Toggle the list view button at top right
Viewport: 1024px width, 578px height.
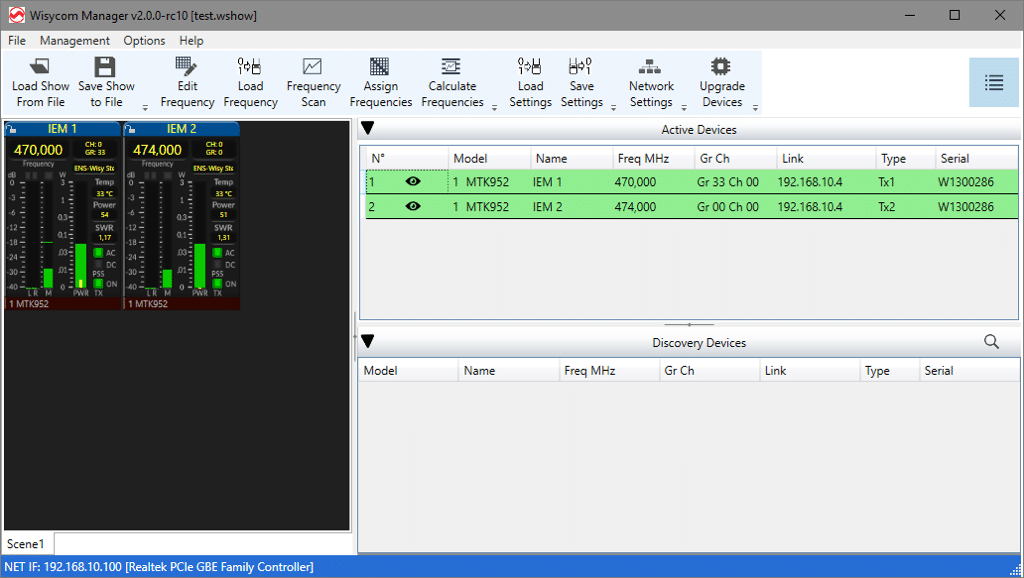pyautogui.click(x=993, y=83)
